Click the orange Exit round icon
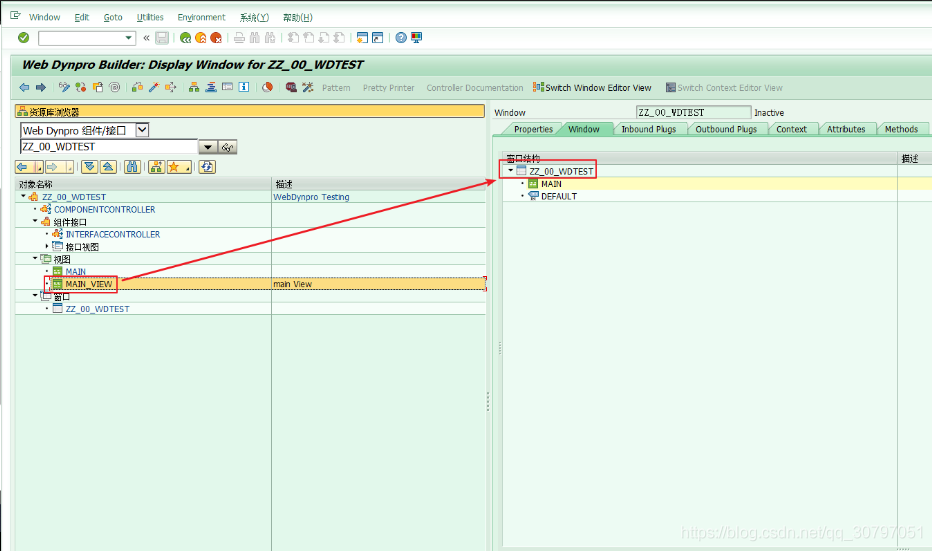 click(x=201, y=38)
